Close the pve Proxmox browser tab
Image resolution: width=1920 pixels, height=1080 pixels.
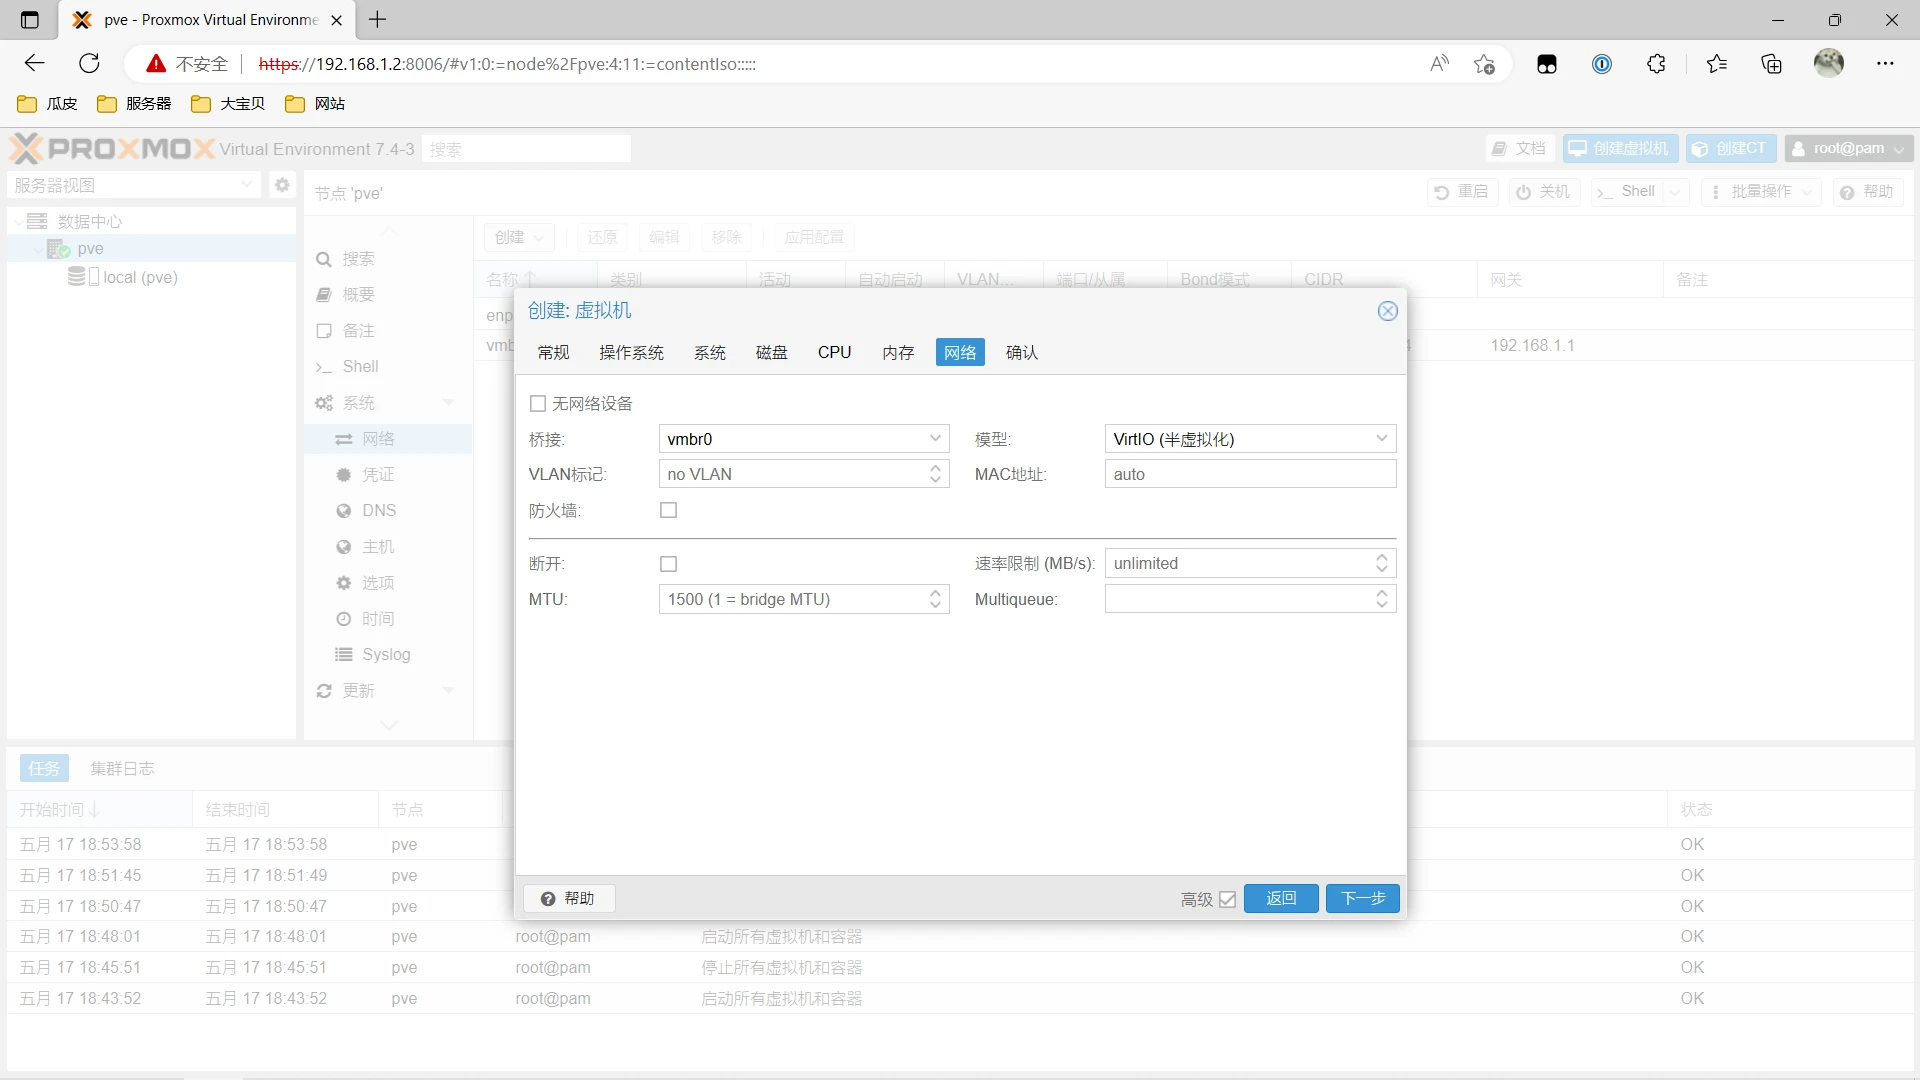pos(336,20)
